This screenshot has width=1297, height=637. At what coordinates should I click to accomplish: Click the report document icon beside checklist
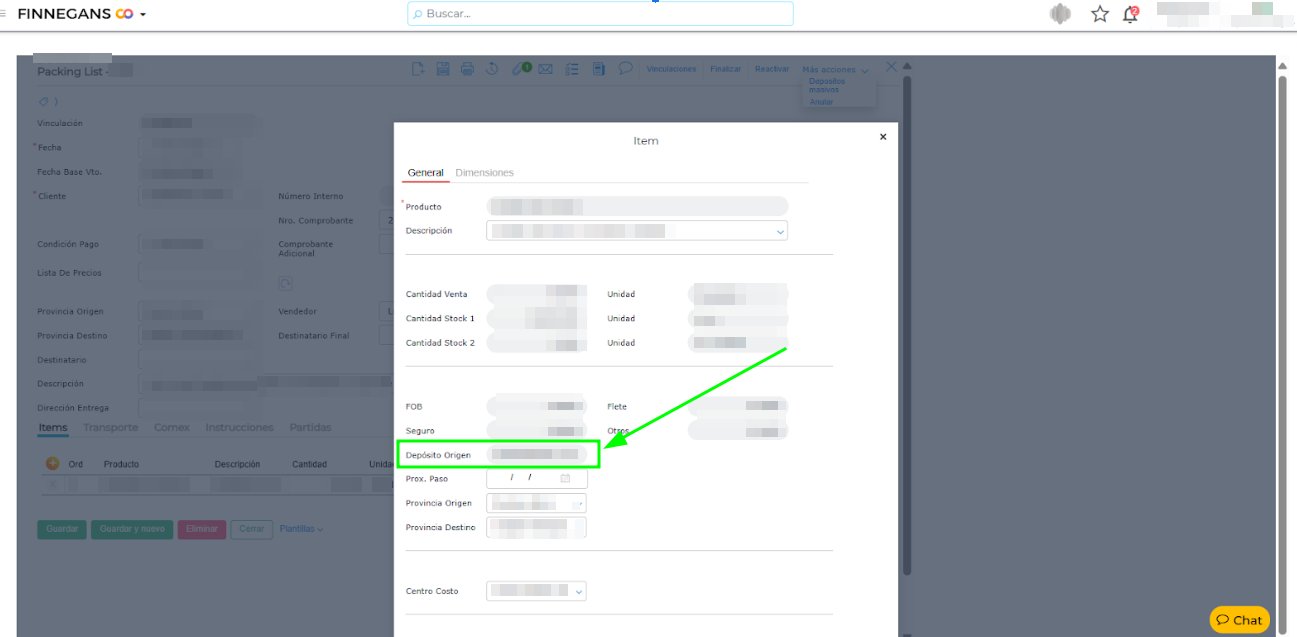(599, 69)
